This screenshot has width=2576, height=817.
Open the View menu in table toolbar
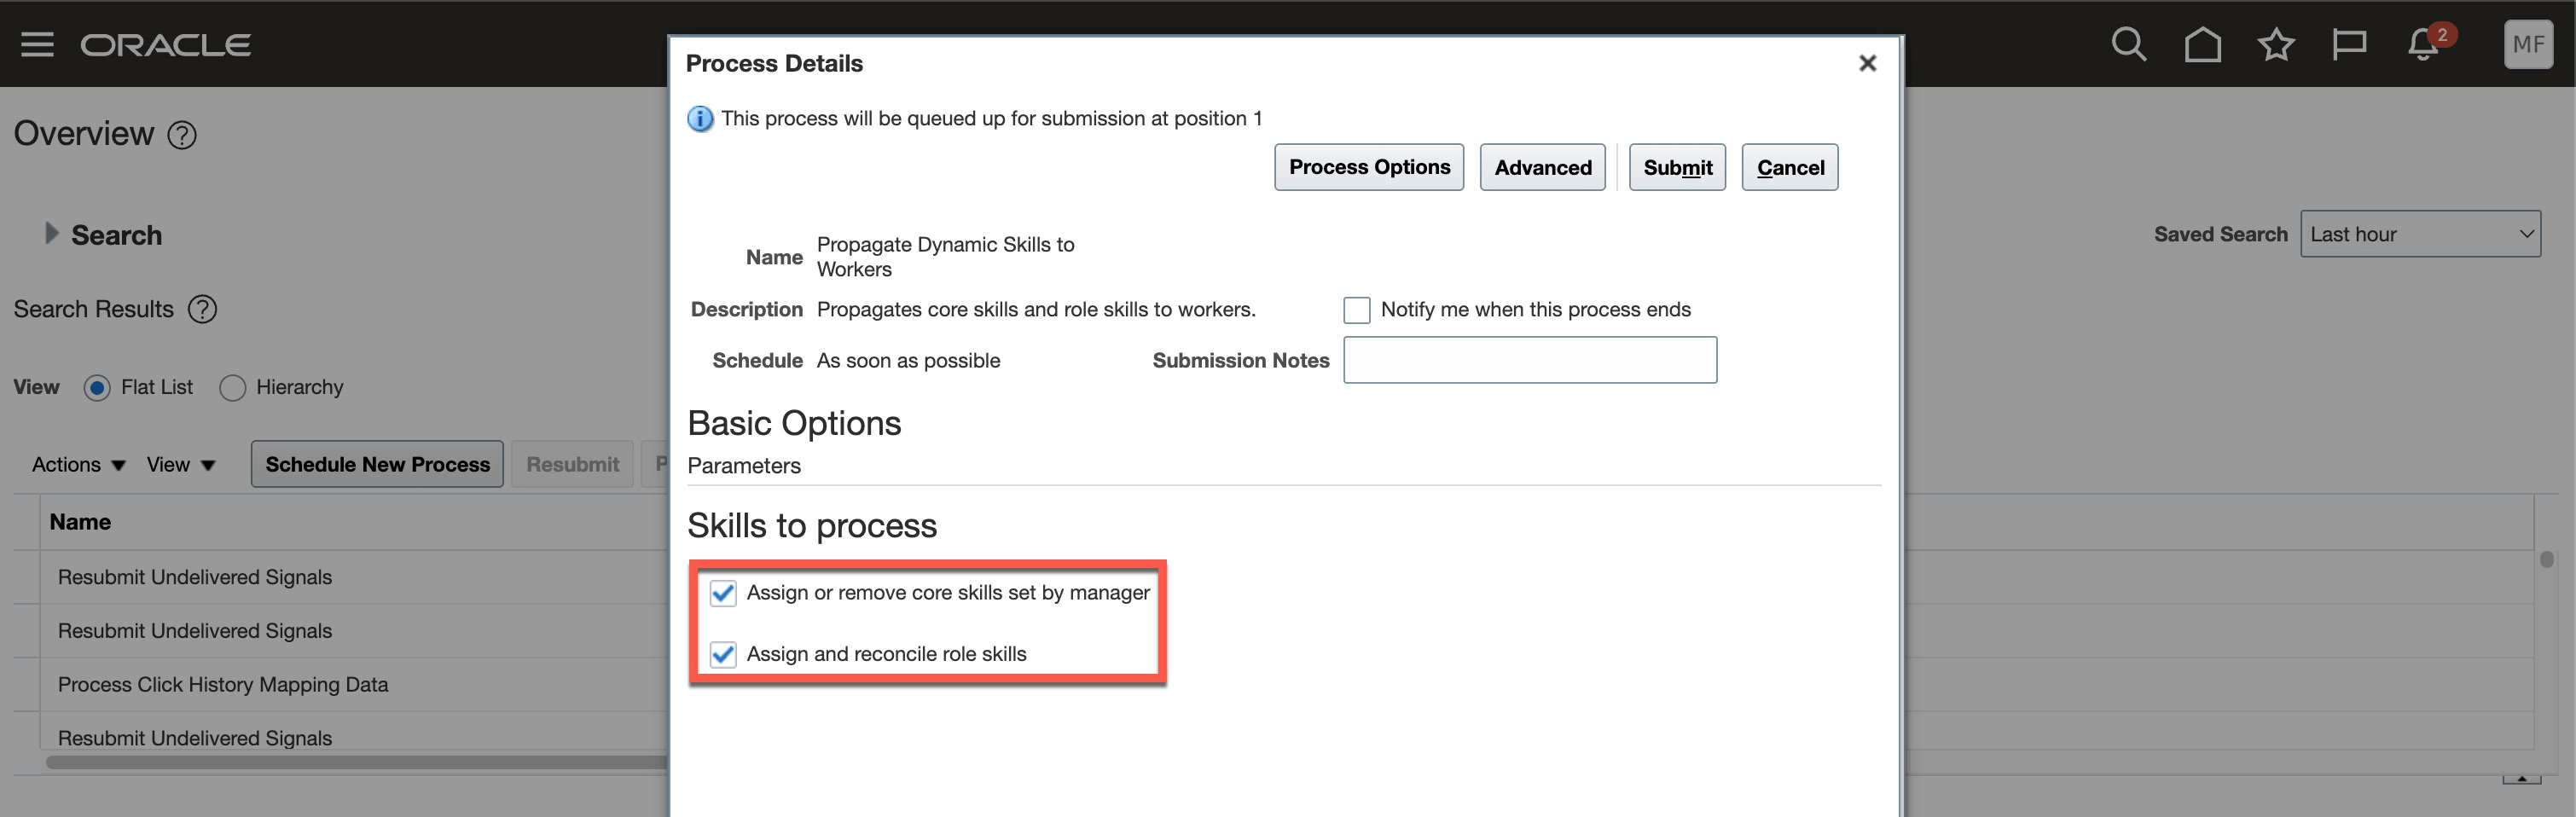click(180, 465)
